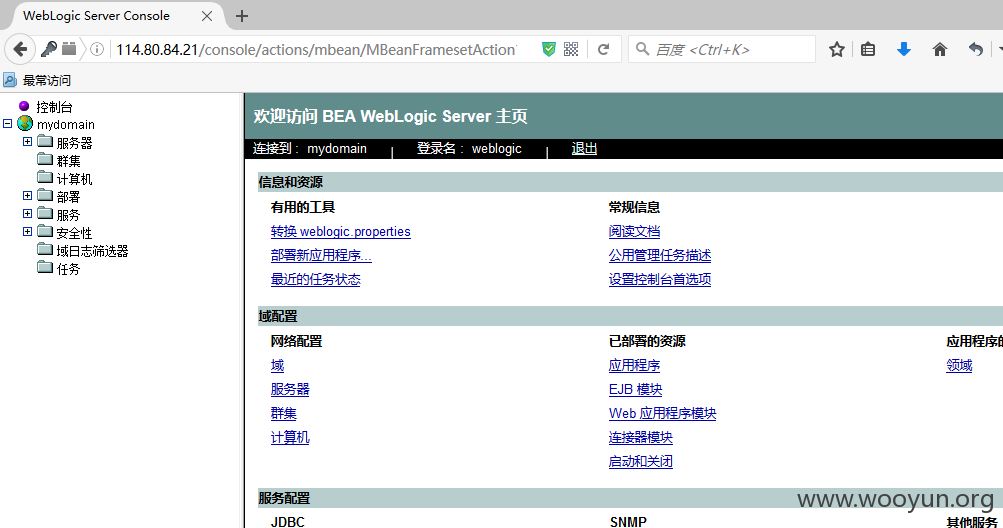Open the bookmarks list icon
Screen dimensions: 1003x528
tap(868, 49)
